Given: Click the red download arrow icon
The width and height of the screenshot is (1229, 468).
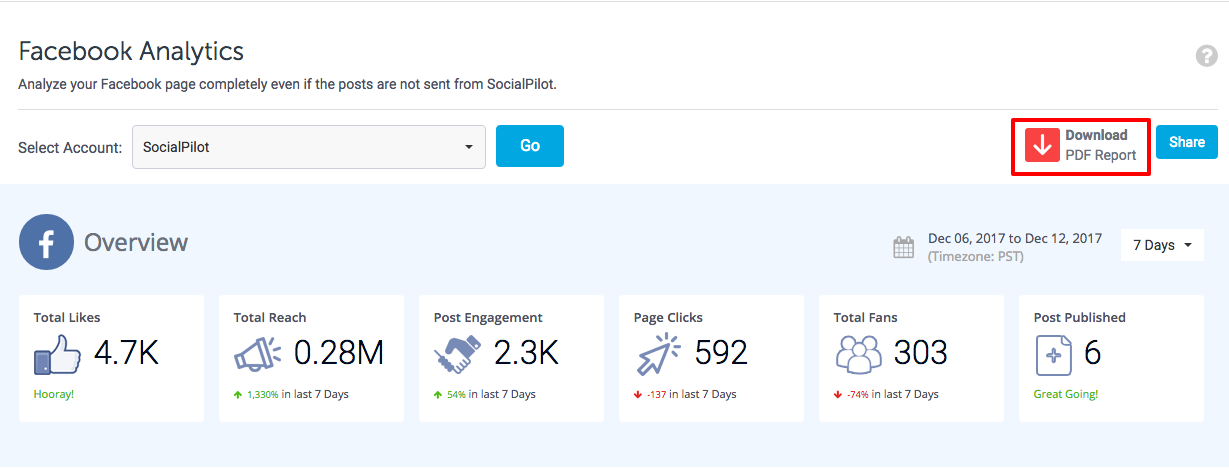Looking at the screenshot, I should [x=1043, y=145].
